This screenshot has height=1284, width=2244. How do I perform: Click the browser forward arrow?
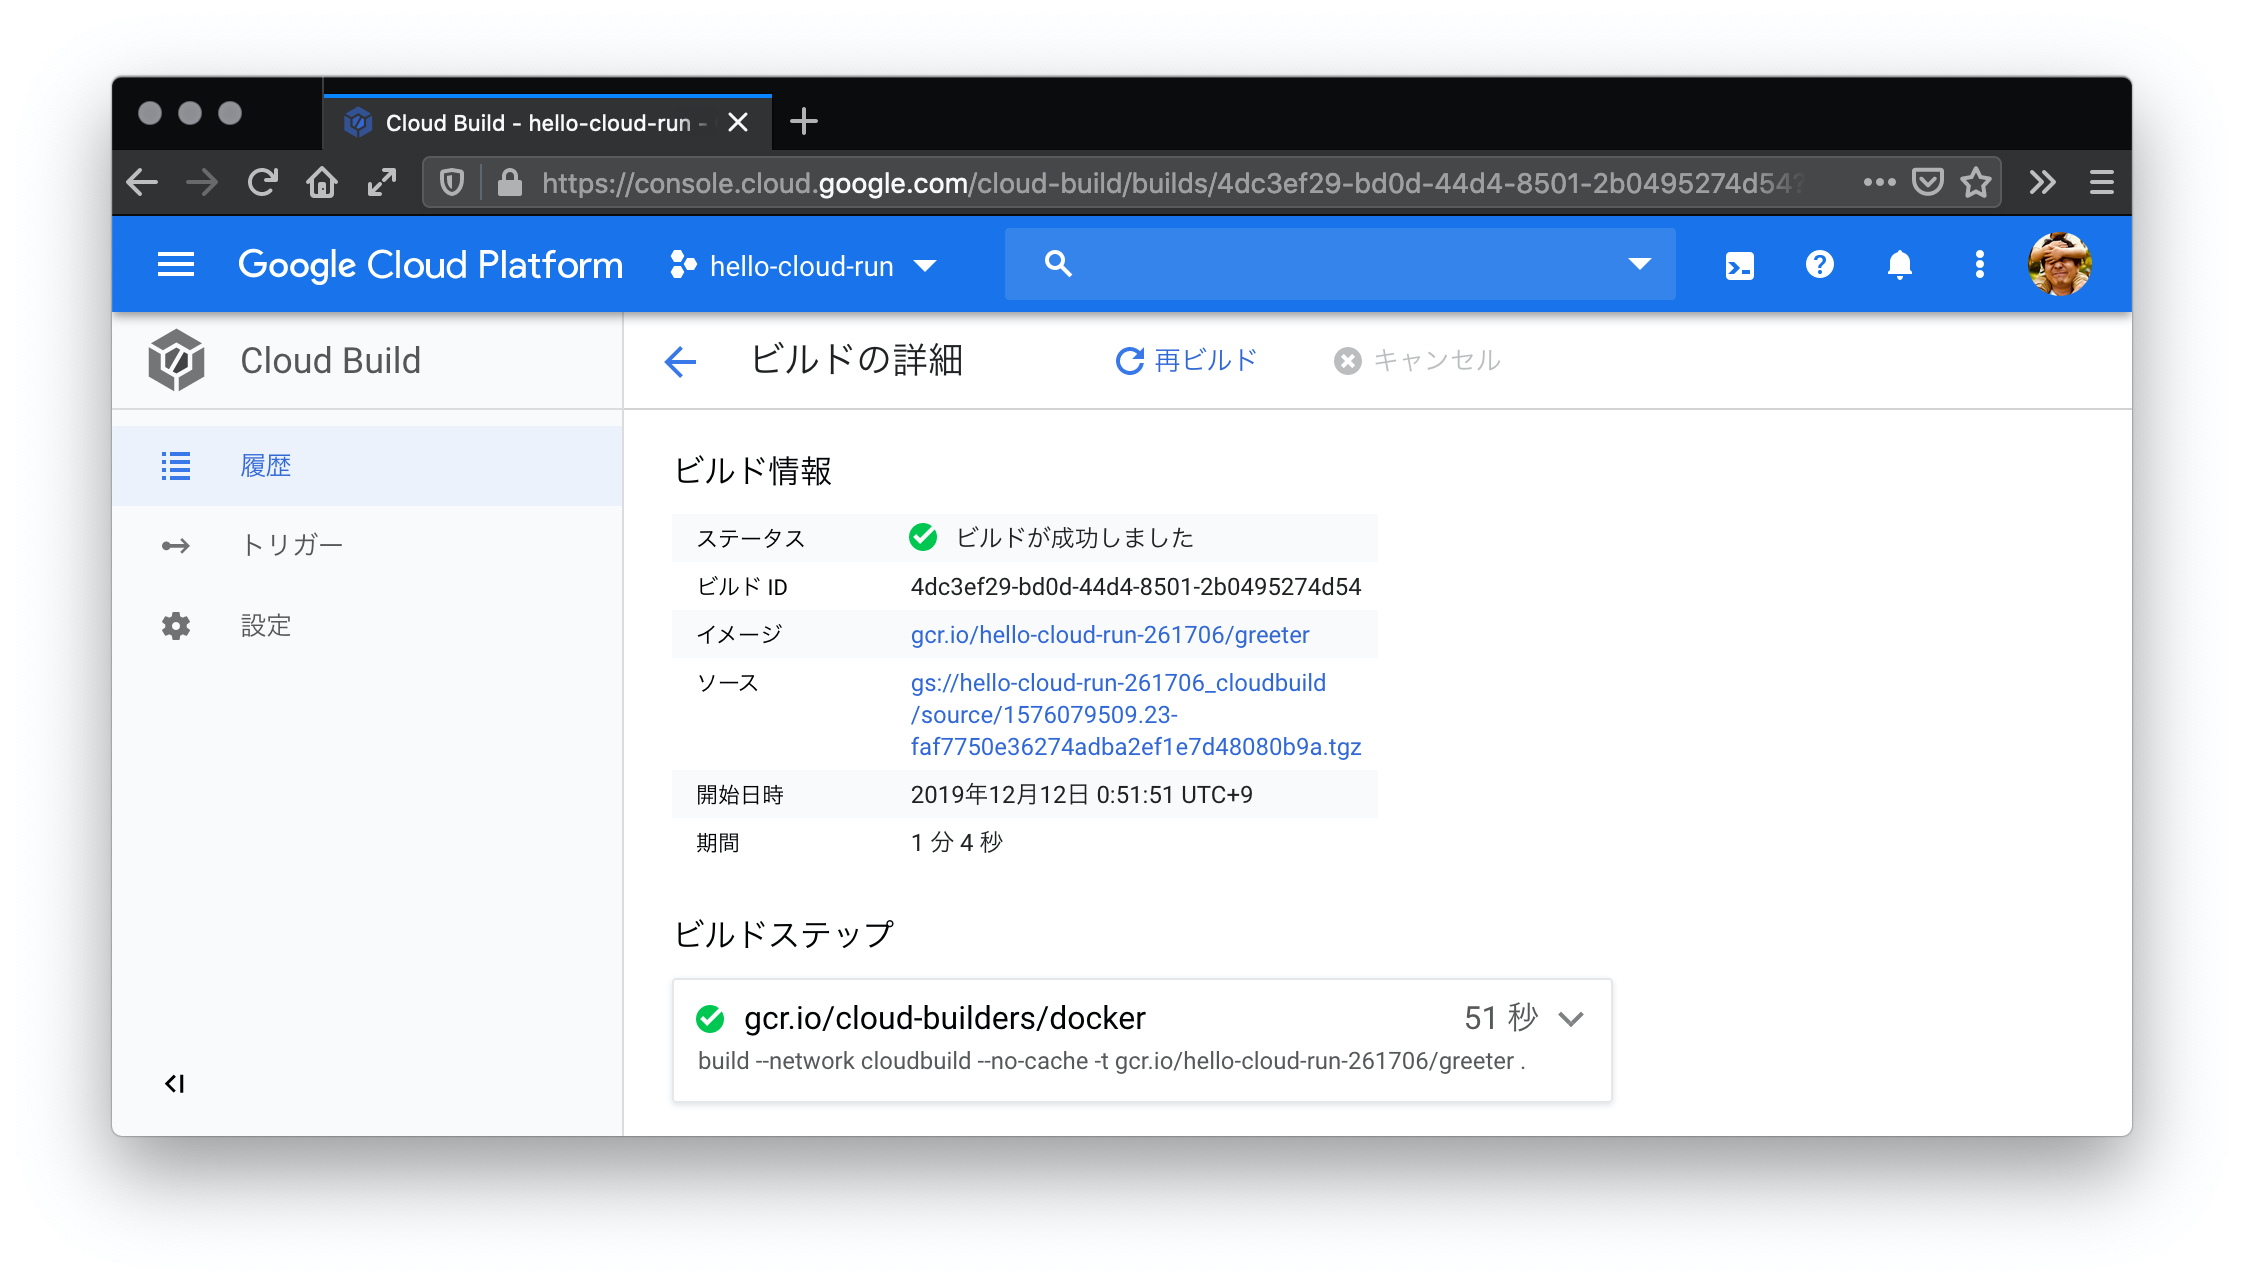(202, 182)
